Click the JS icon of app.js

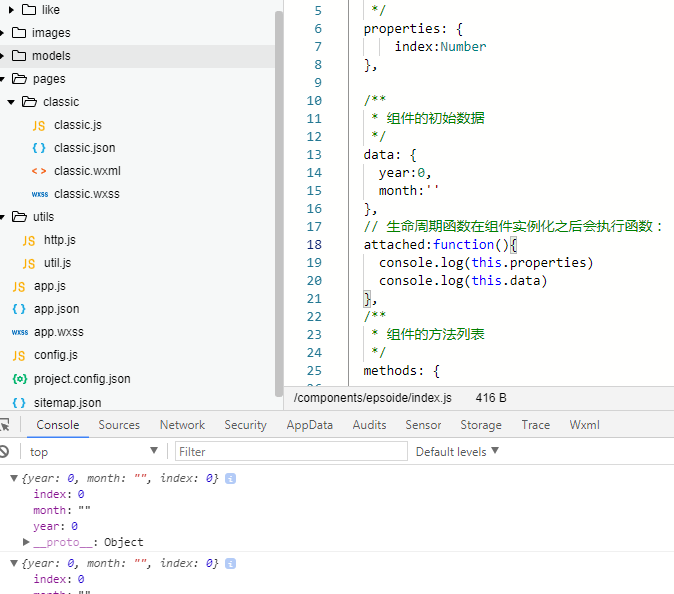click(19, 287)
